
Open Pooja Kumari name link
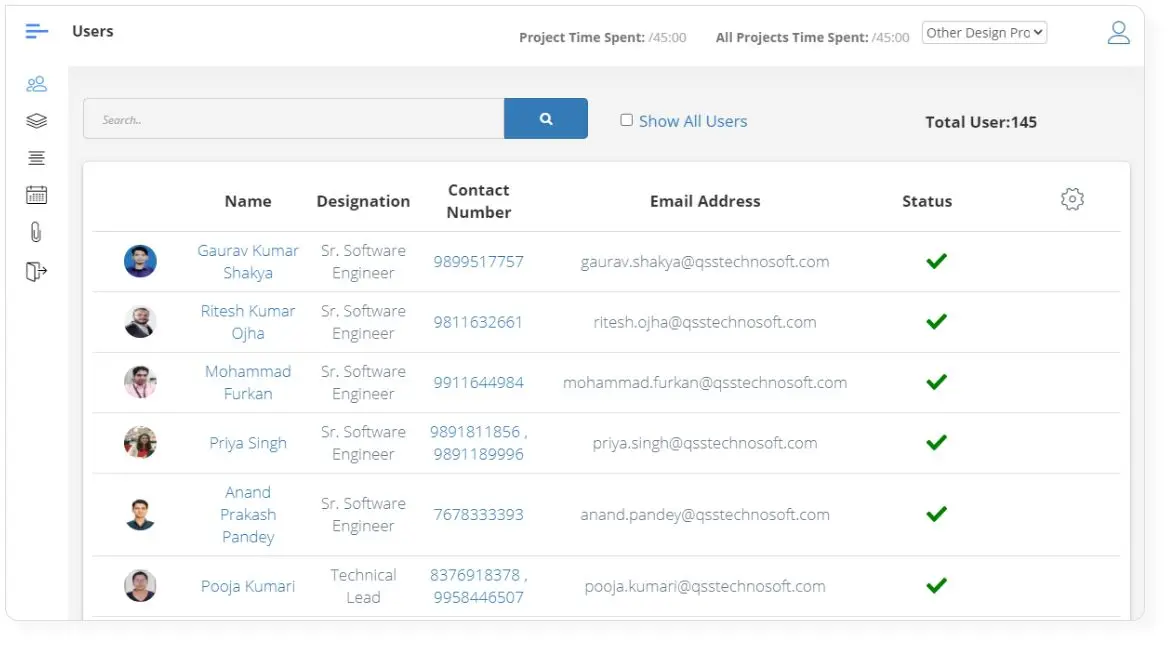click(x=248, y=586)
